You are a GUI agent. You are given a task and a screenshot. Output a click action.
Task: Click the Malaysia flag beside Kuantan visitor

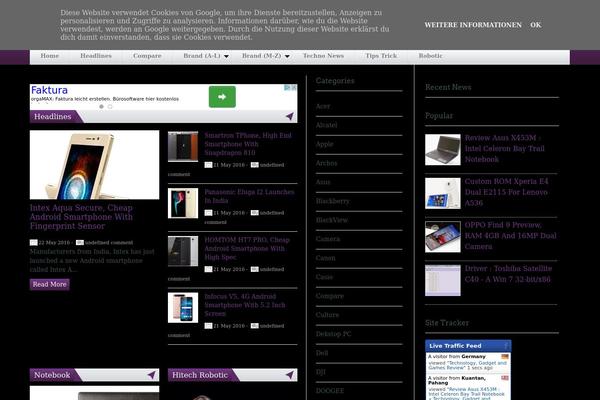click(505, 378)
